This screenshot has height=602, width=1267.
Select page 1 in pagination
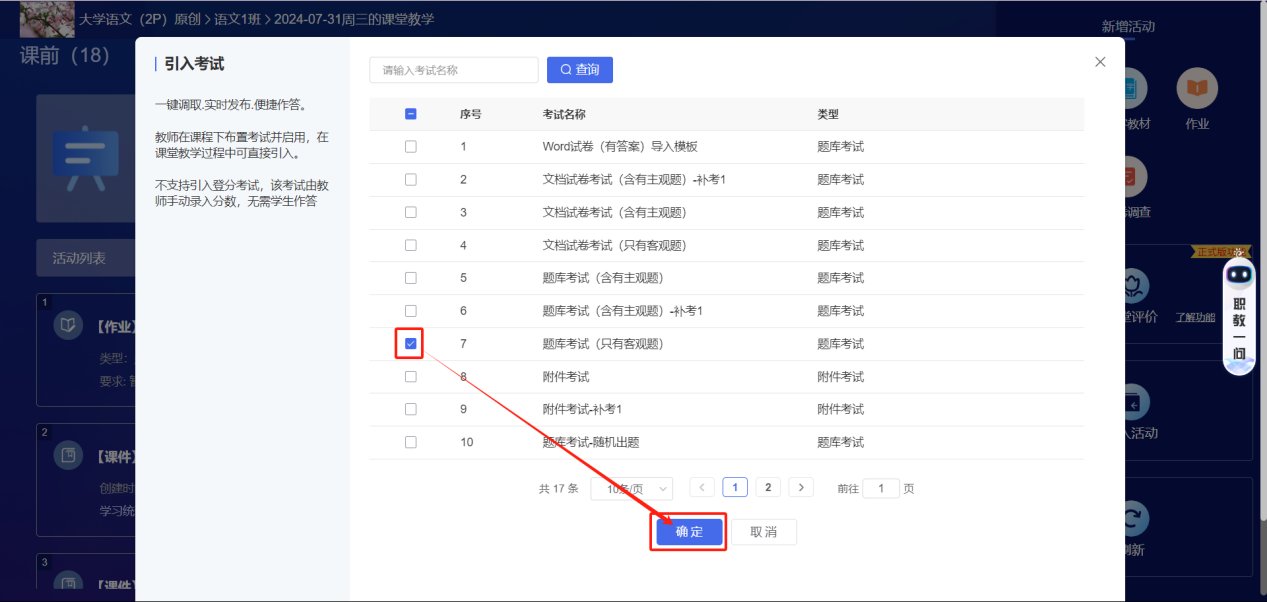[x=735, y=488]
